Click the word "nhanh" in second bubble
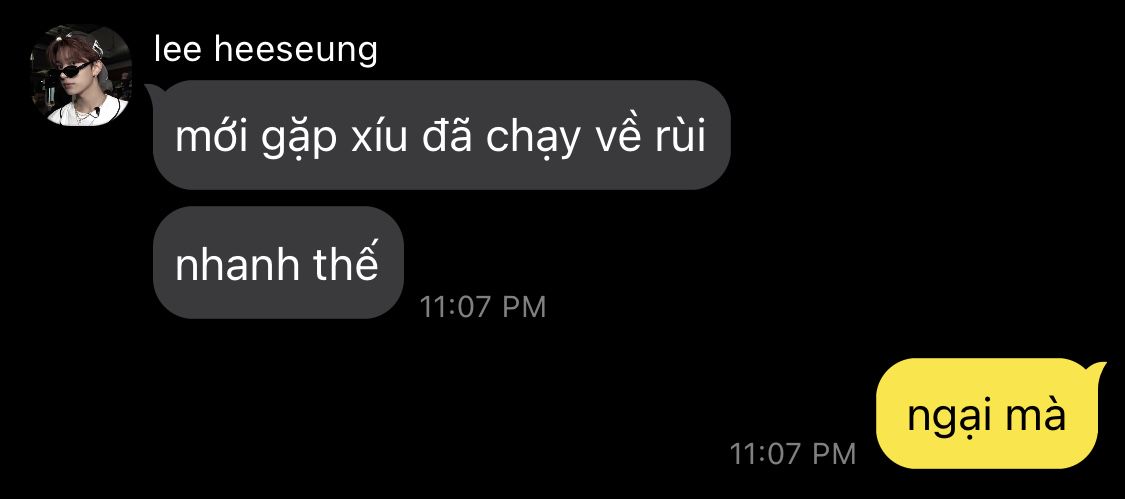 point(237,264)
